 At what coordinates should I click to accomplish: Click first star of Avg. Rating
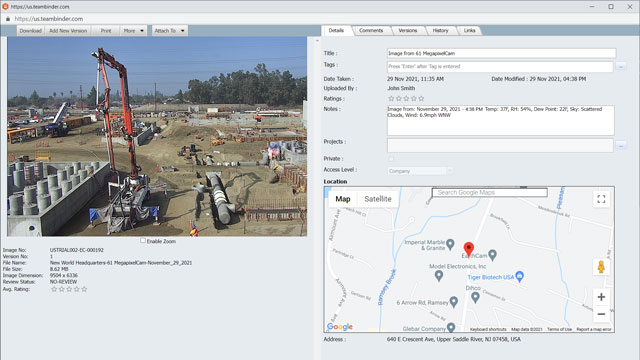pyautogui.click(x=54, y=289)
